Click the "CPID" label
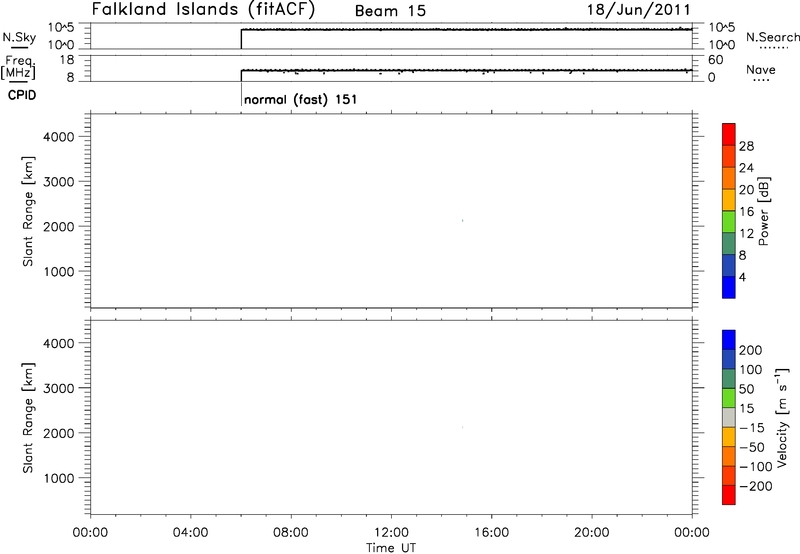Viewport: 800px width, 554px height. point(22,95)
